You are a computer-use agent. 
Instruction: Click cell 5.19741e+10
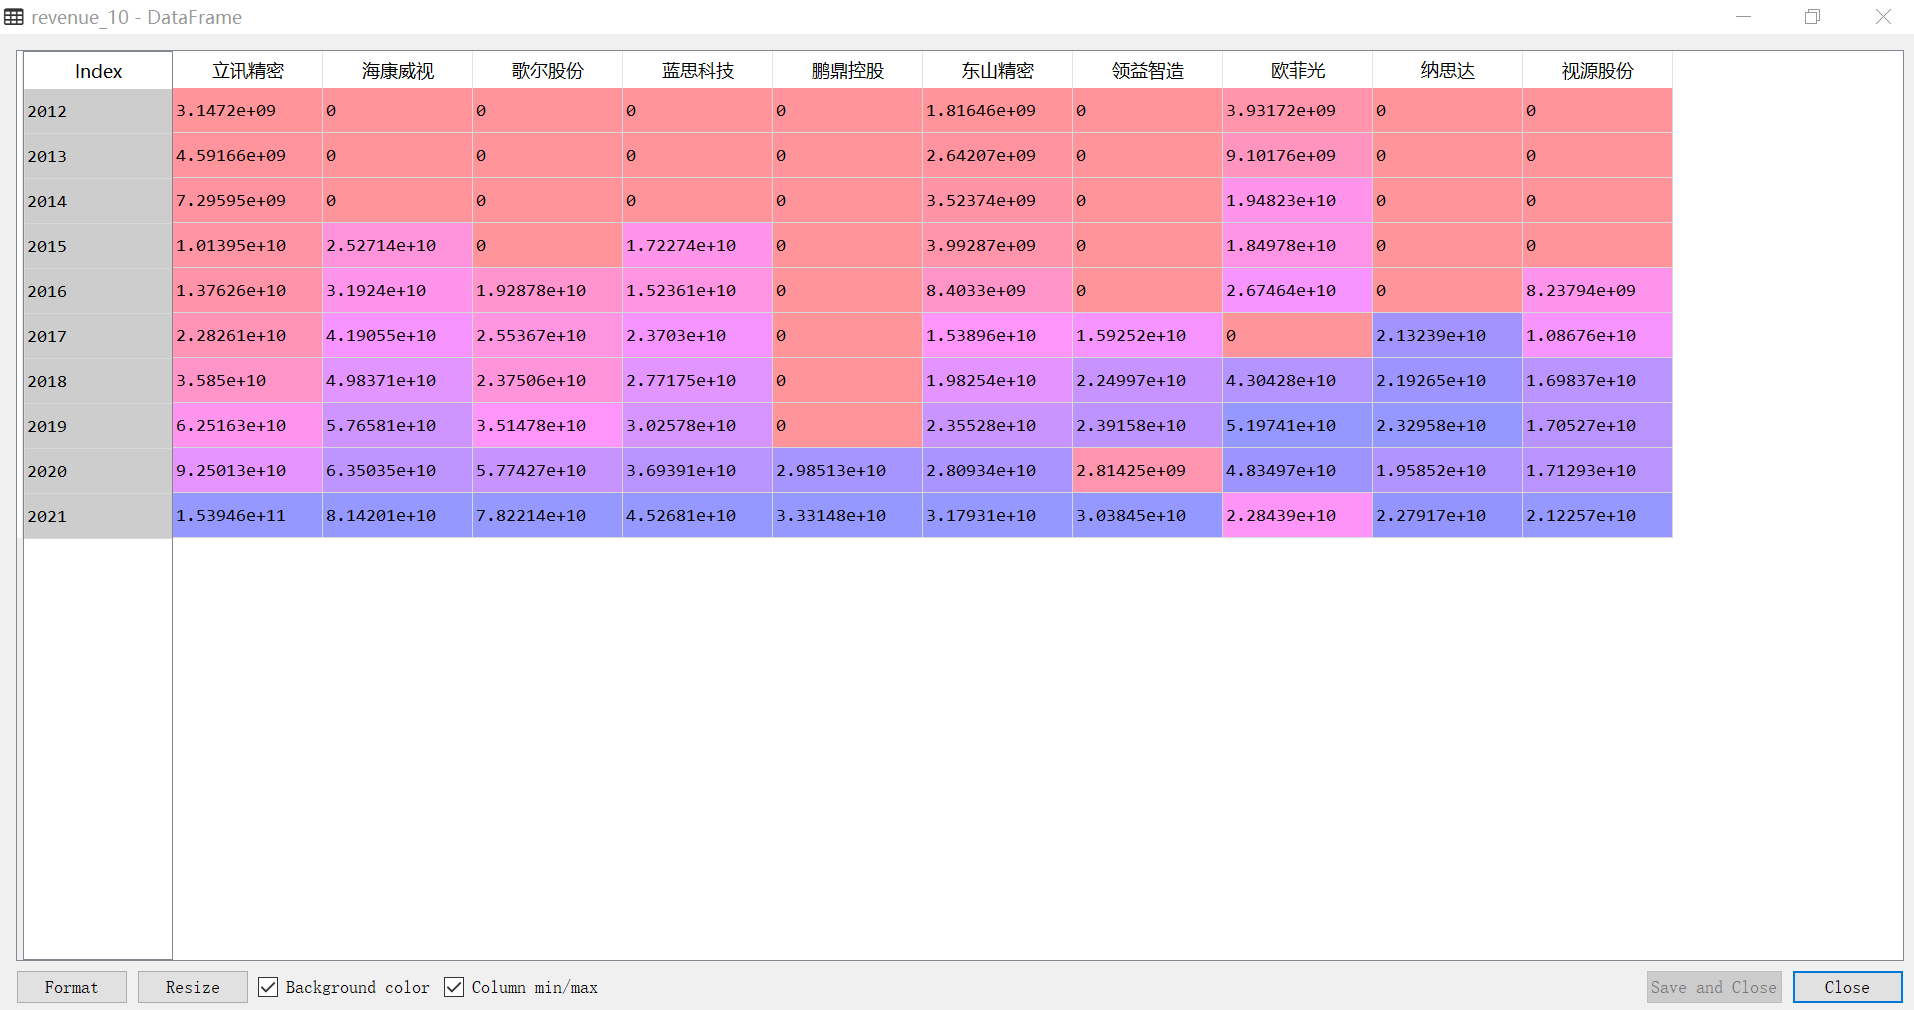coord(1298,426)
